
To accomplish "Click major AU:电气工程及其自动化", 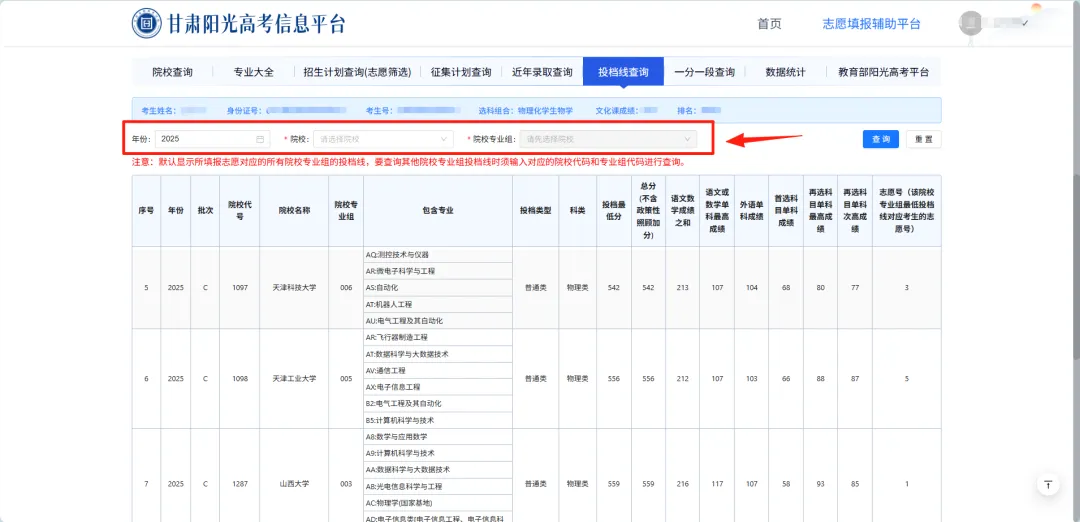I will [x=438, y=321].
